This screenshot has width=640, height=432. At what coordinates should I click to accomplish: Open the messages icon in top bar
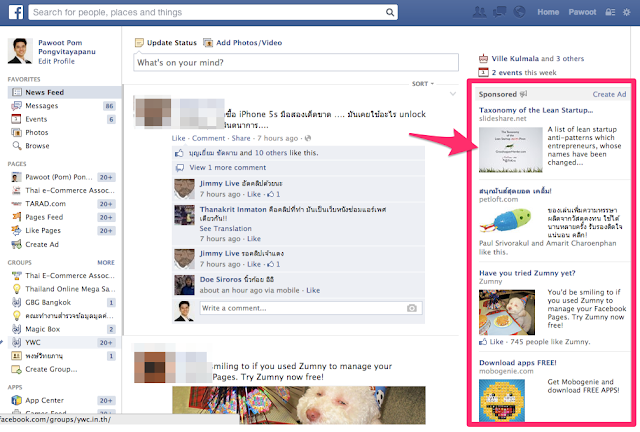pos(499,12)
